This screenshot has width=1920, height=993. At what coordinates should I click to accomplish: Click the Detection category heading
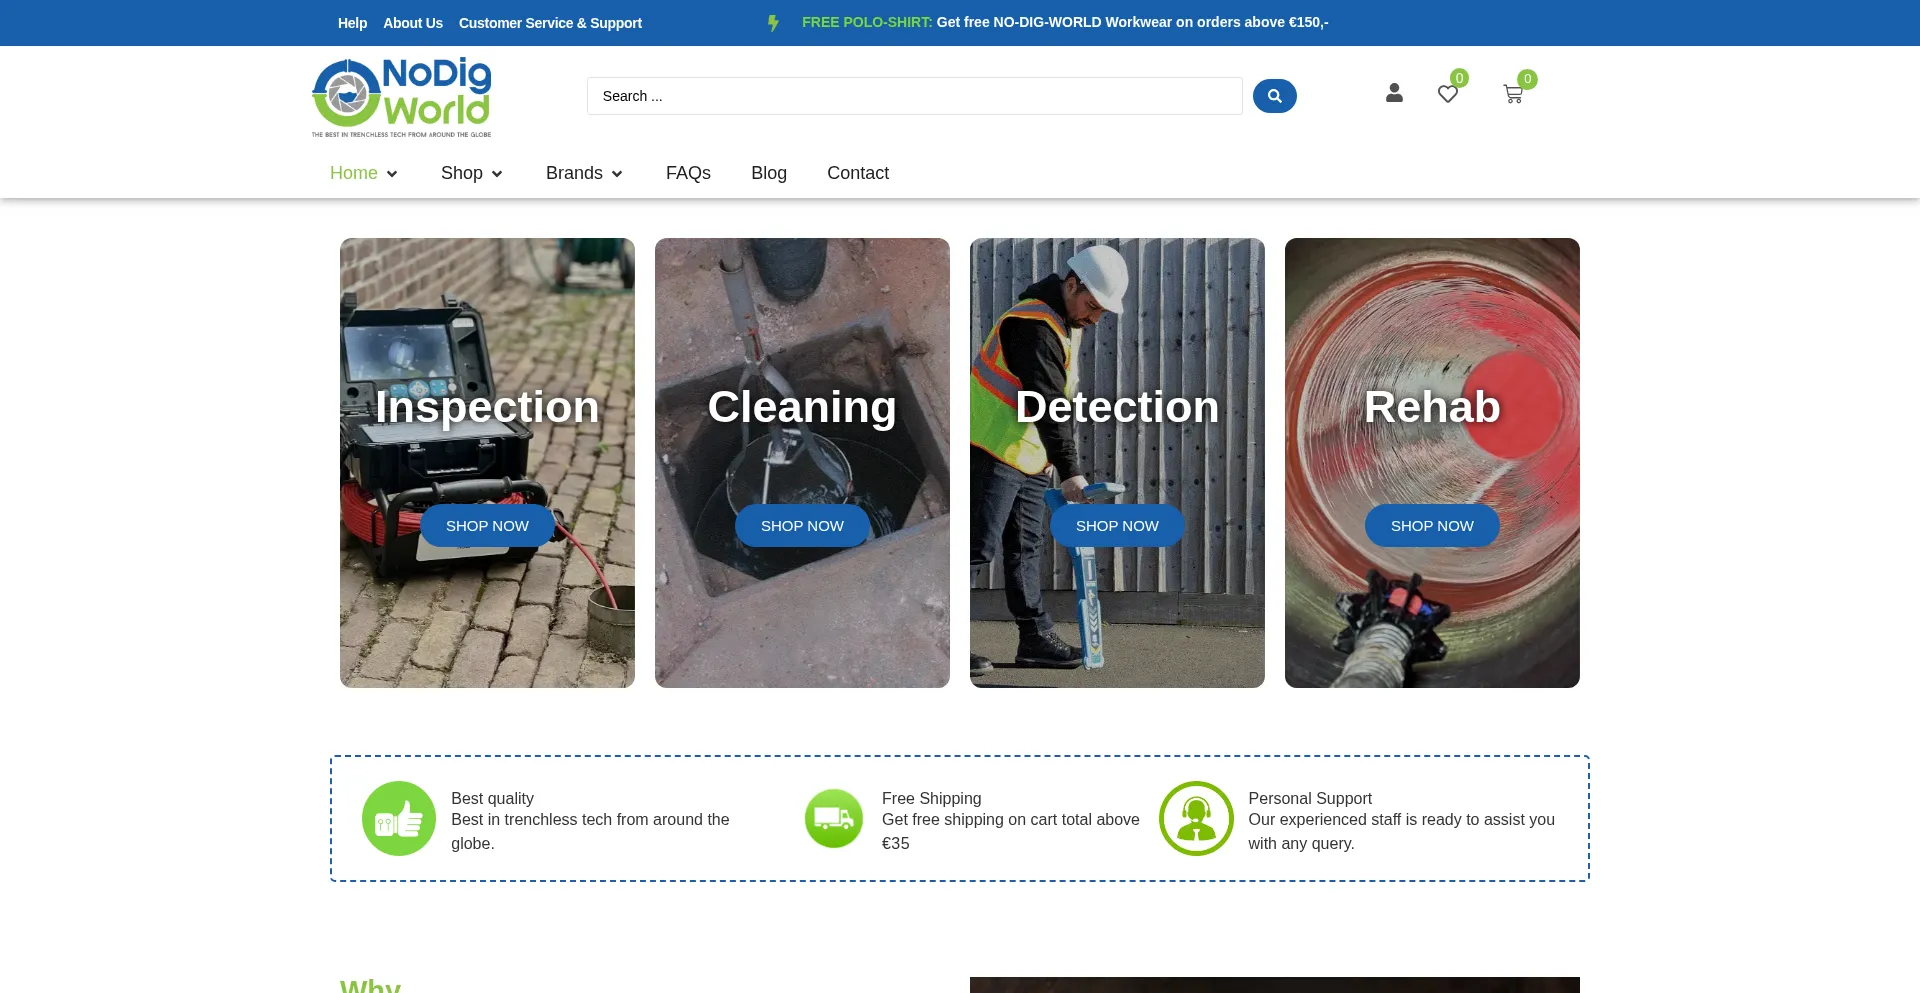tap(1117, 407)
